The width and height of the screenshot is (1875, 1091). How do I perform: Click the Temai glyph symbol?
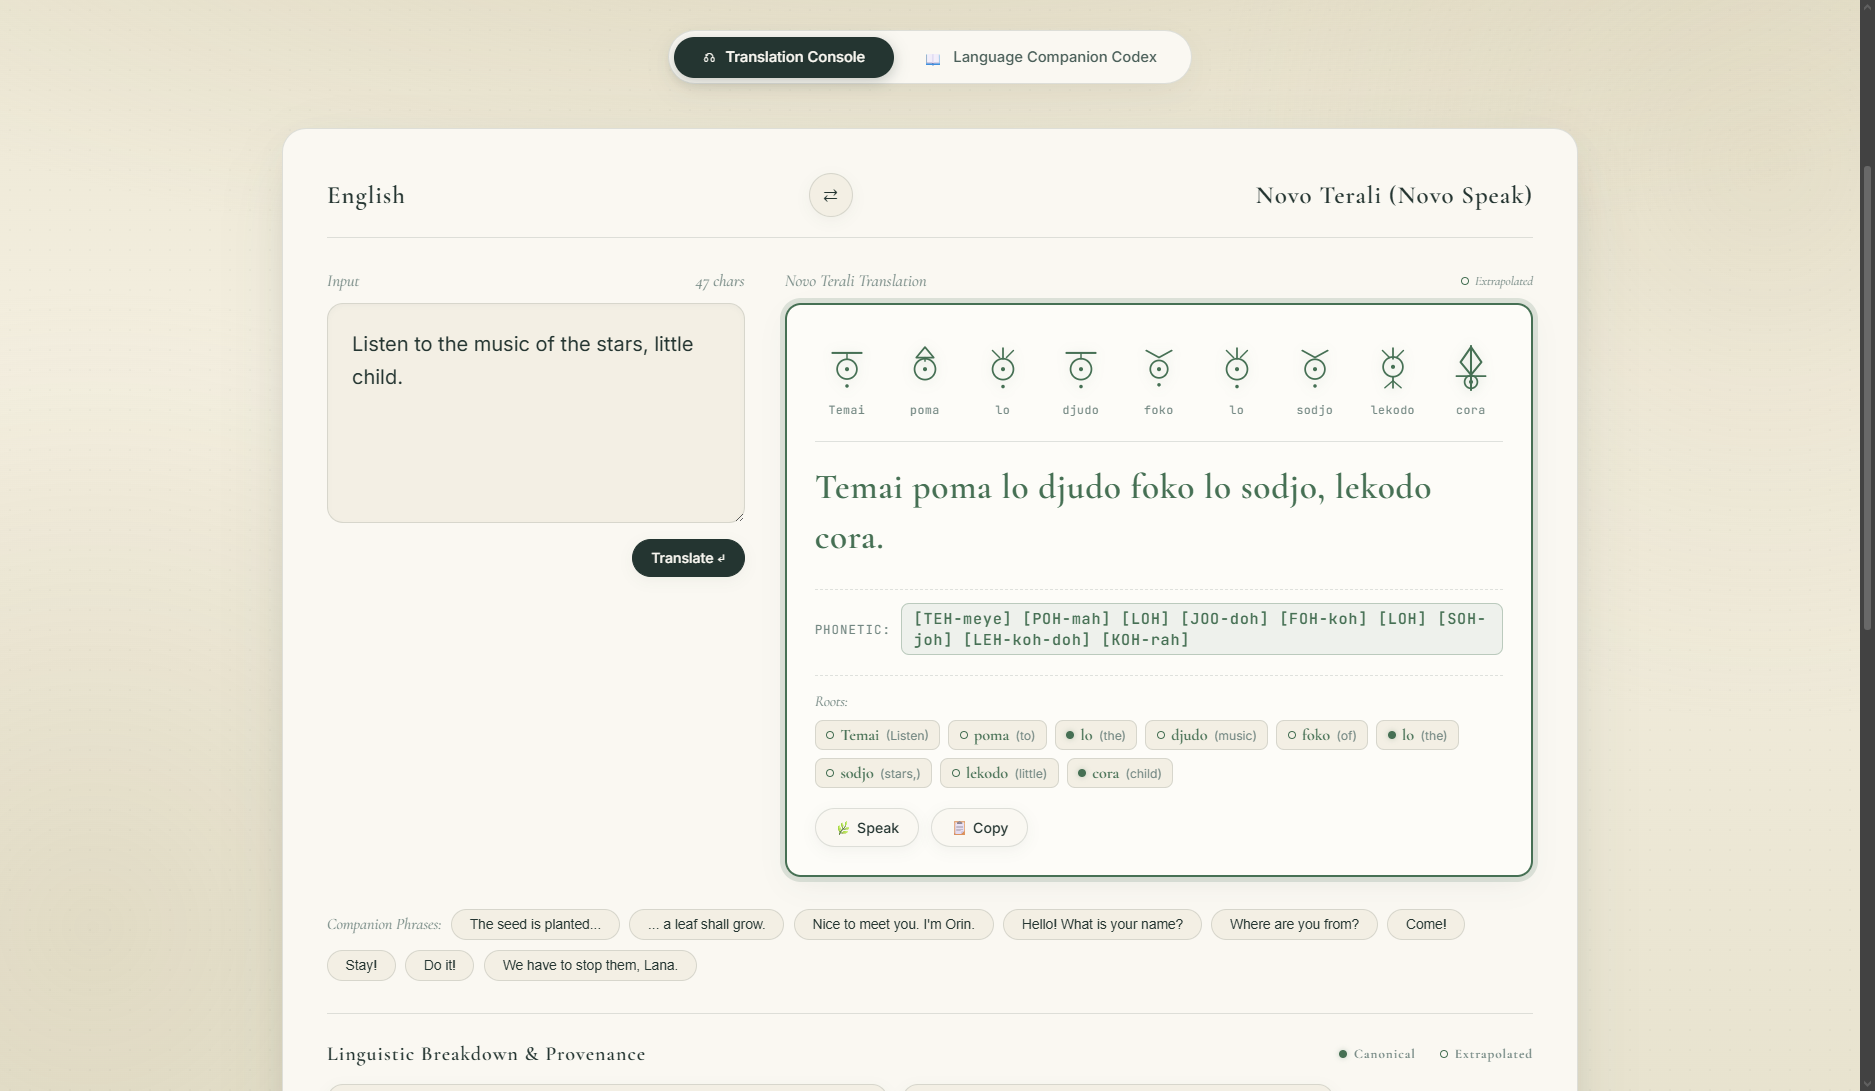847,369
